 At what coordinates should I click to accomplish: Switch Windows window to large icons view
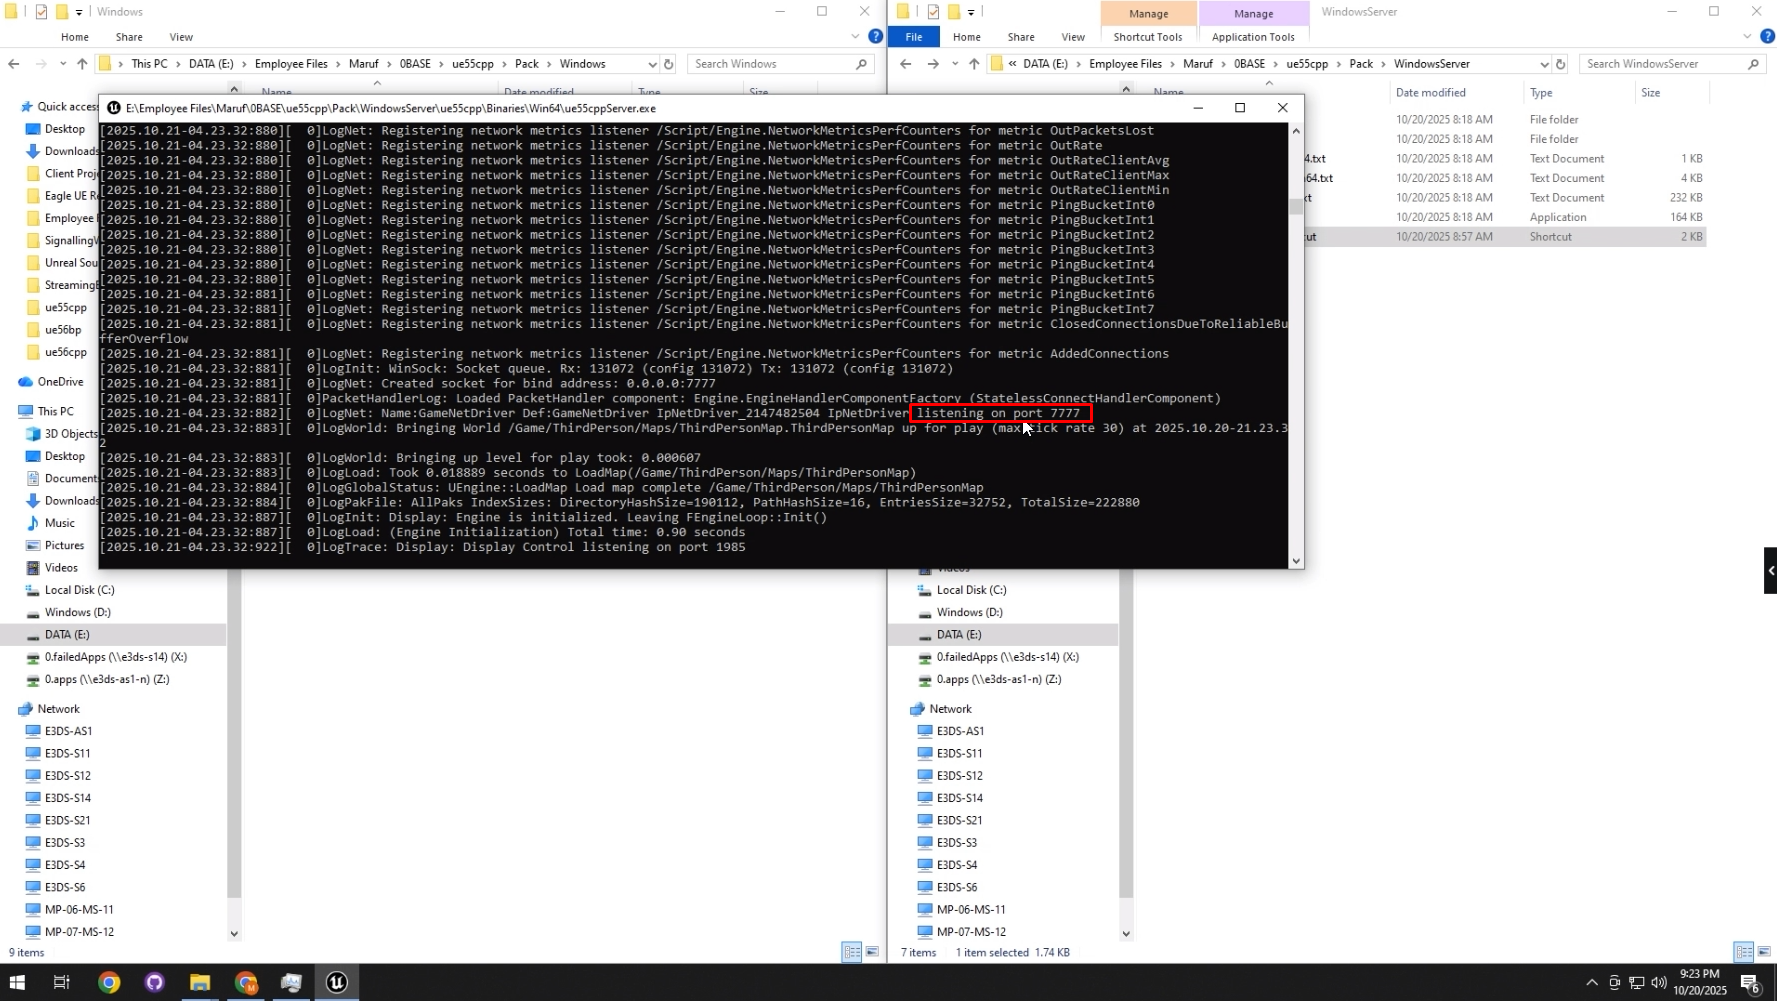click(x=872, y=952)
